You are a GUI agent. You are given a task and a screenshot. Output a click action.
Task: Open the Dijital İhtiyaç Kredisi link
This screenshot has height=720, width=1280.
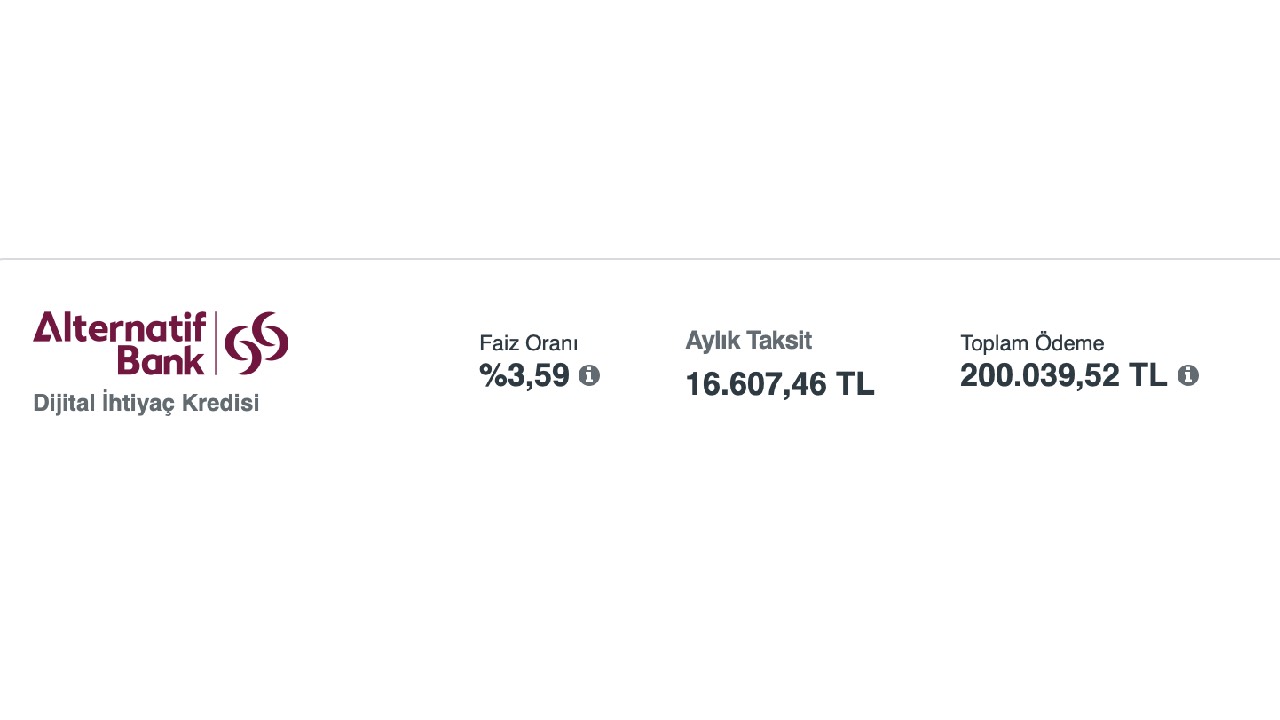click(x=146, y=403)
